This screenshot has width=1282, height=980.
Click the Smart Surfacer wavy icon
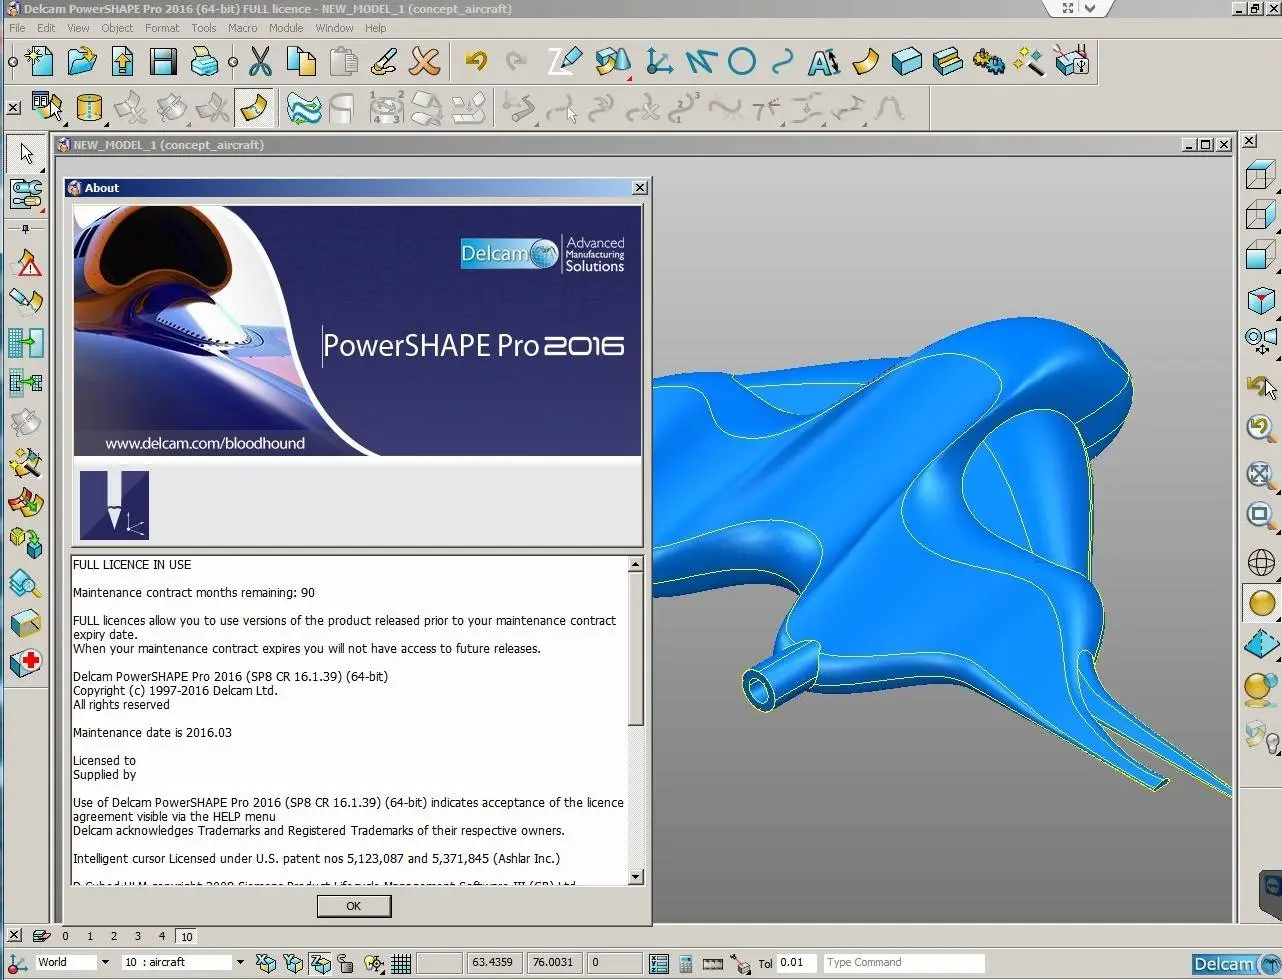pos(303,107)
